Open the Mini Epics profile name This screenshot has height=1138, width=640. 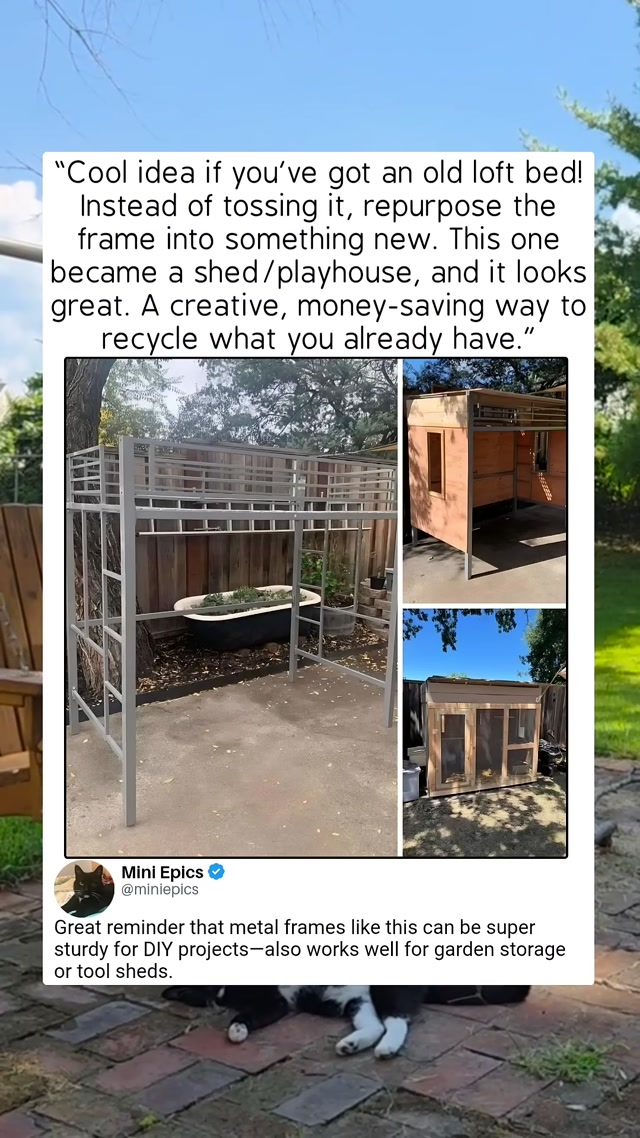pos(163,872)
